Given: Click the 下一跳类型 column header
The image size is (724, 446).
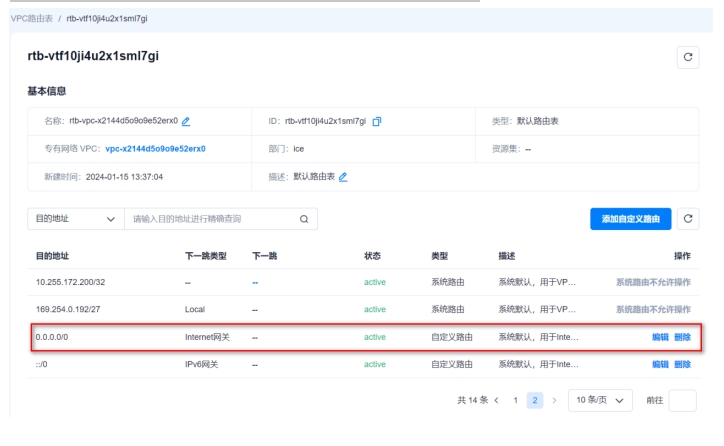Looking at the screenshot, I should coord(206,256).
